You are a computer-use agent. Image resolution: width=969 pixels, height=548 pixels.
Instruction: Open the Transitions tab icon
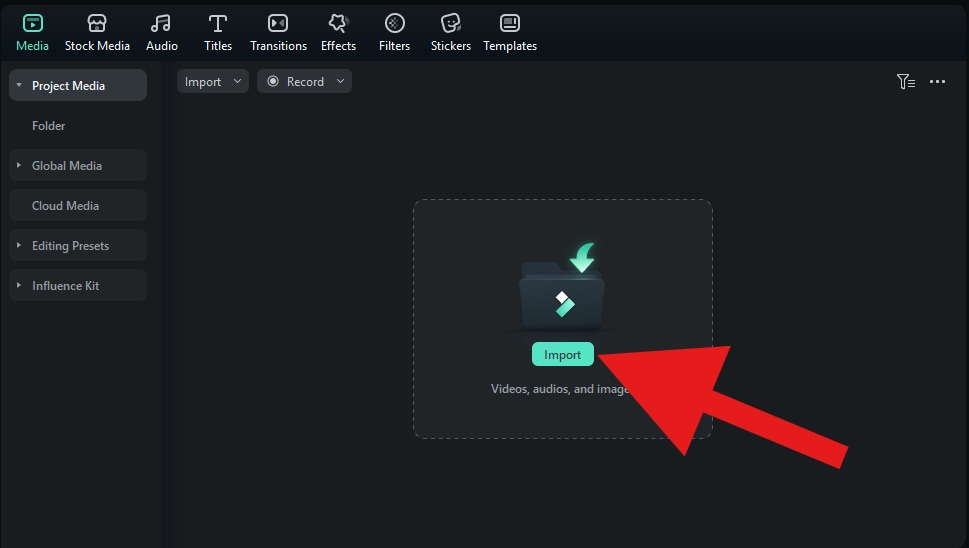tap(278, 23)
